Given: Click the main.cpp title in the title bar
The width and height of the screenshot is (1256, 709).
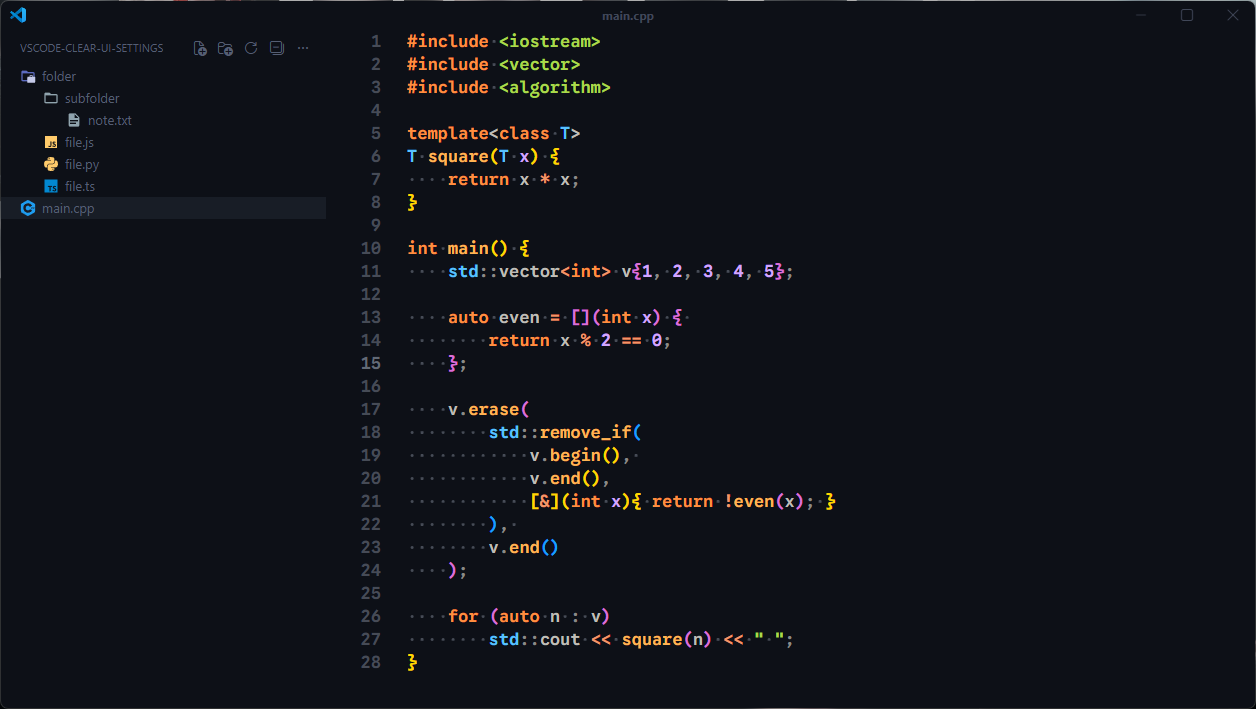Looking at the screenshot, I should tap(628, 16).
